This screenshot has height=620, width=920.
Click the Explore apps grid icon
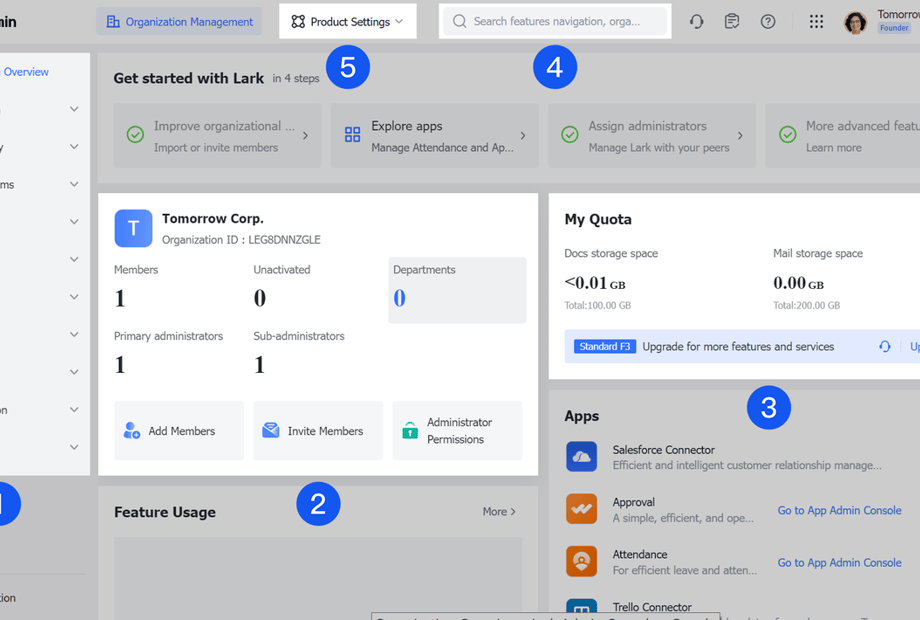click(352, 135)
